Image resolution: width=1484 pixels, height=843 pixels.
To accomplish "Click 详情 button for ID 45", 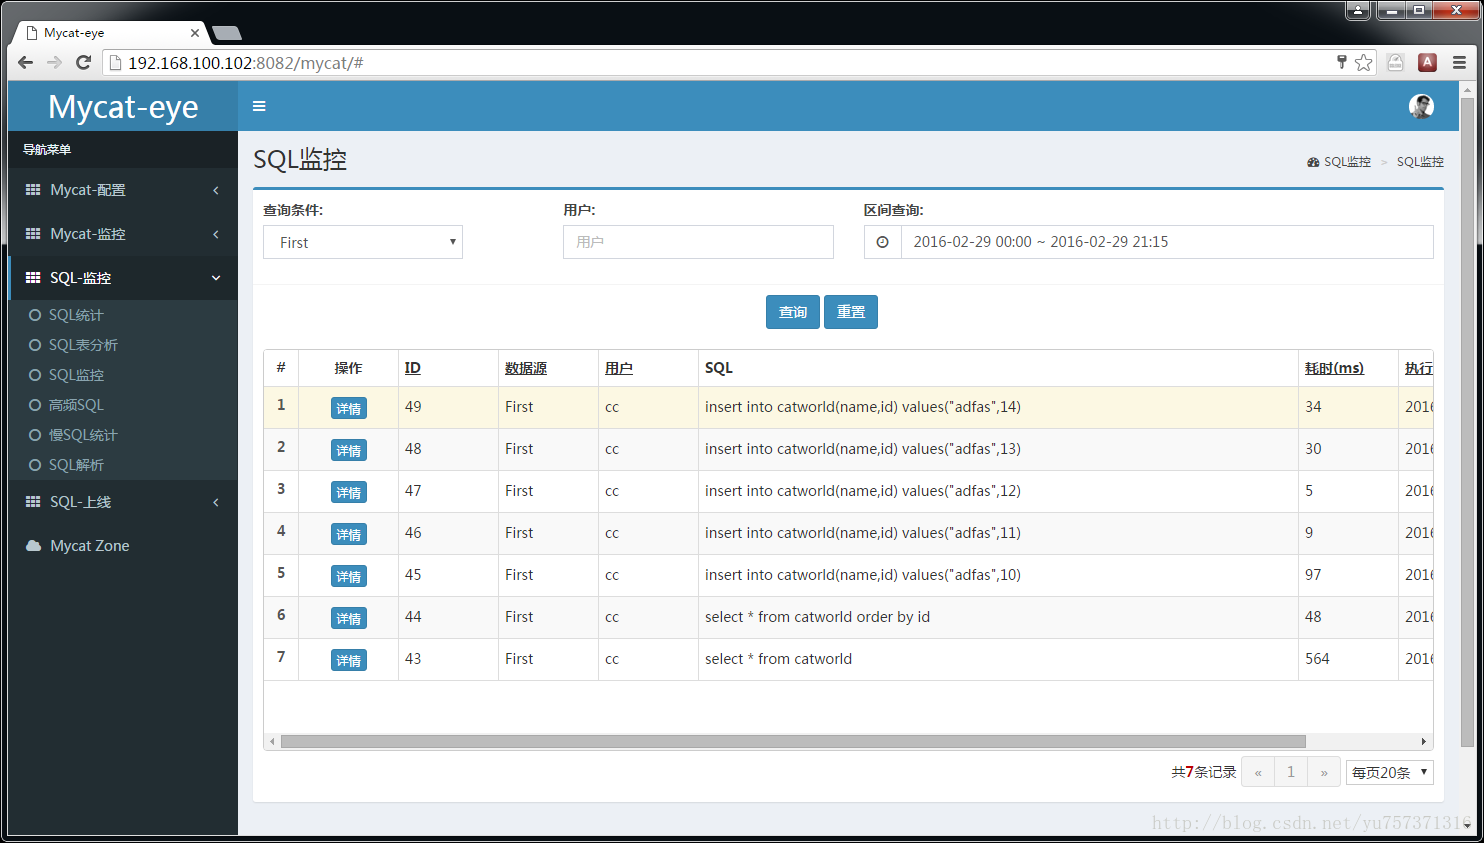I will (349, 576).
